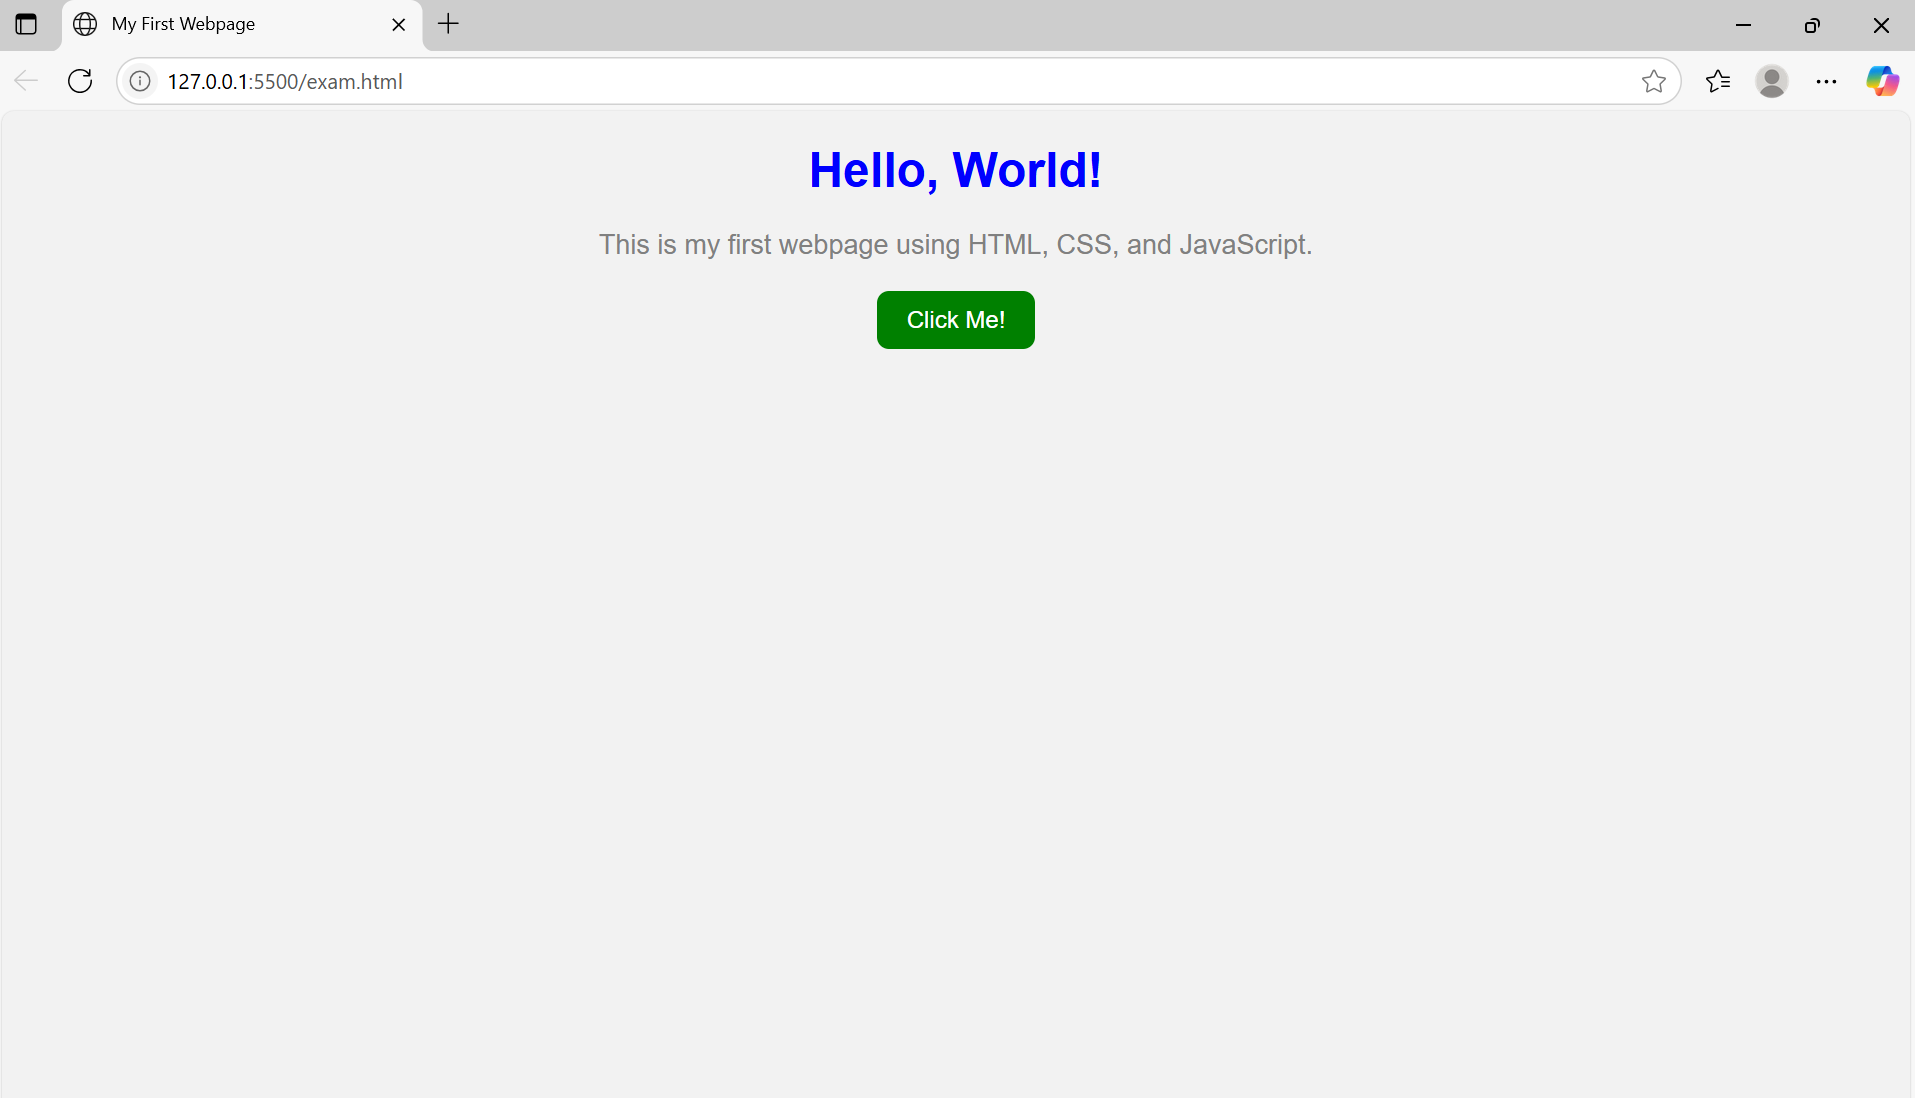This screenshot has height=1098, width=1915.
Task: Open Settings and more ellipsis menu
Action: 1826,81
